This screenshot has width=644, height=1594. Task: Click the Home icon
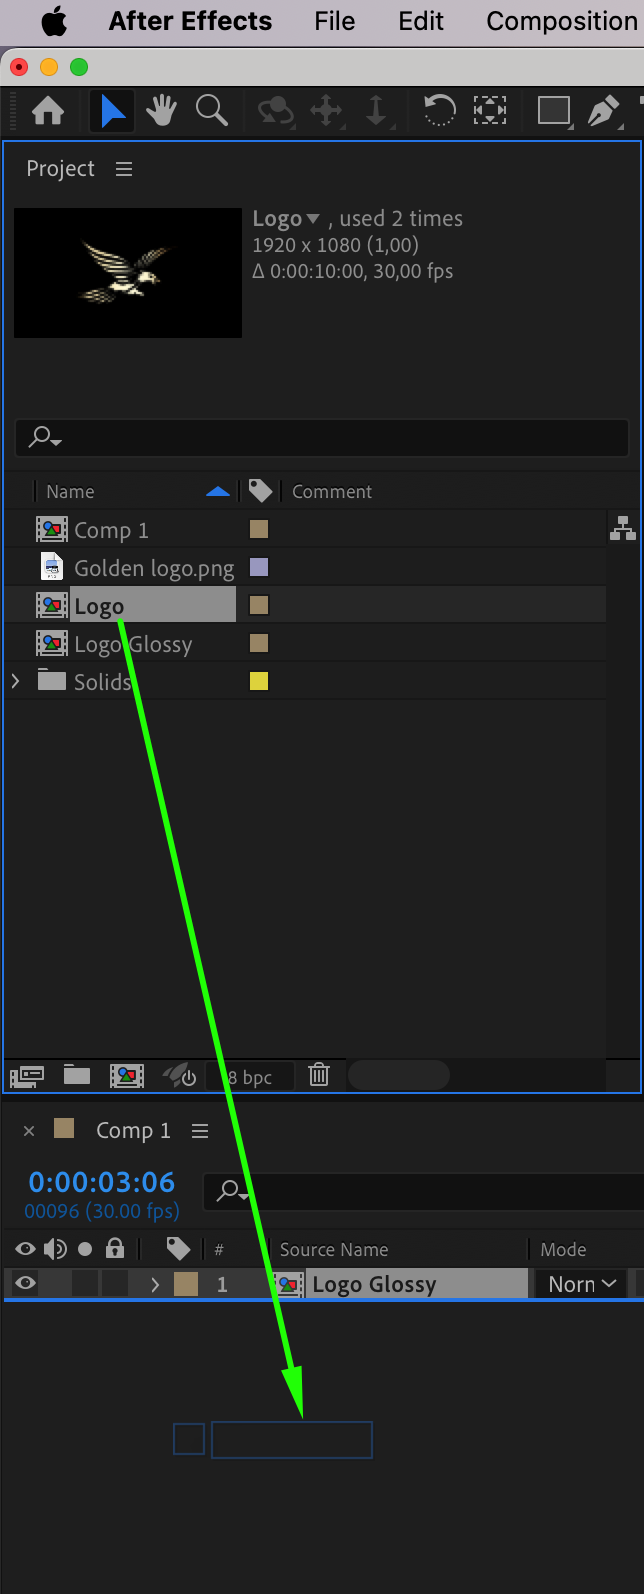(x=48, y=111)
